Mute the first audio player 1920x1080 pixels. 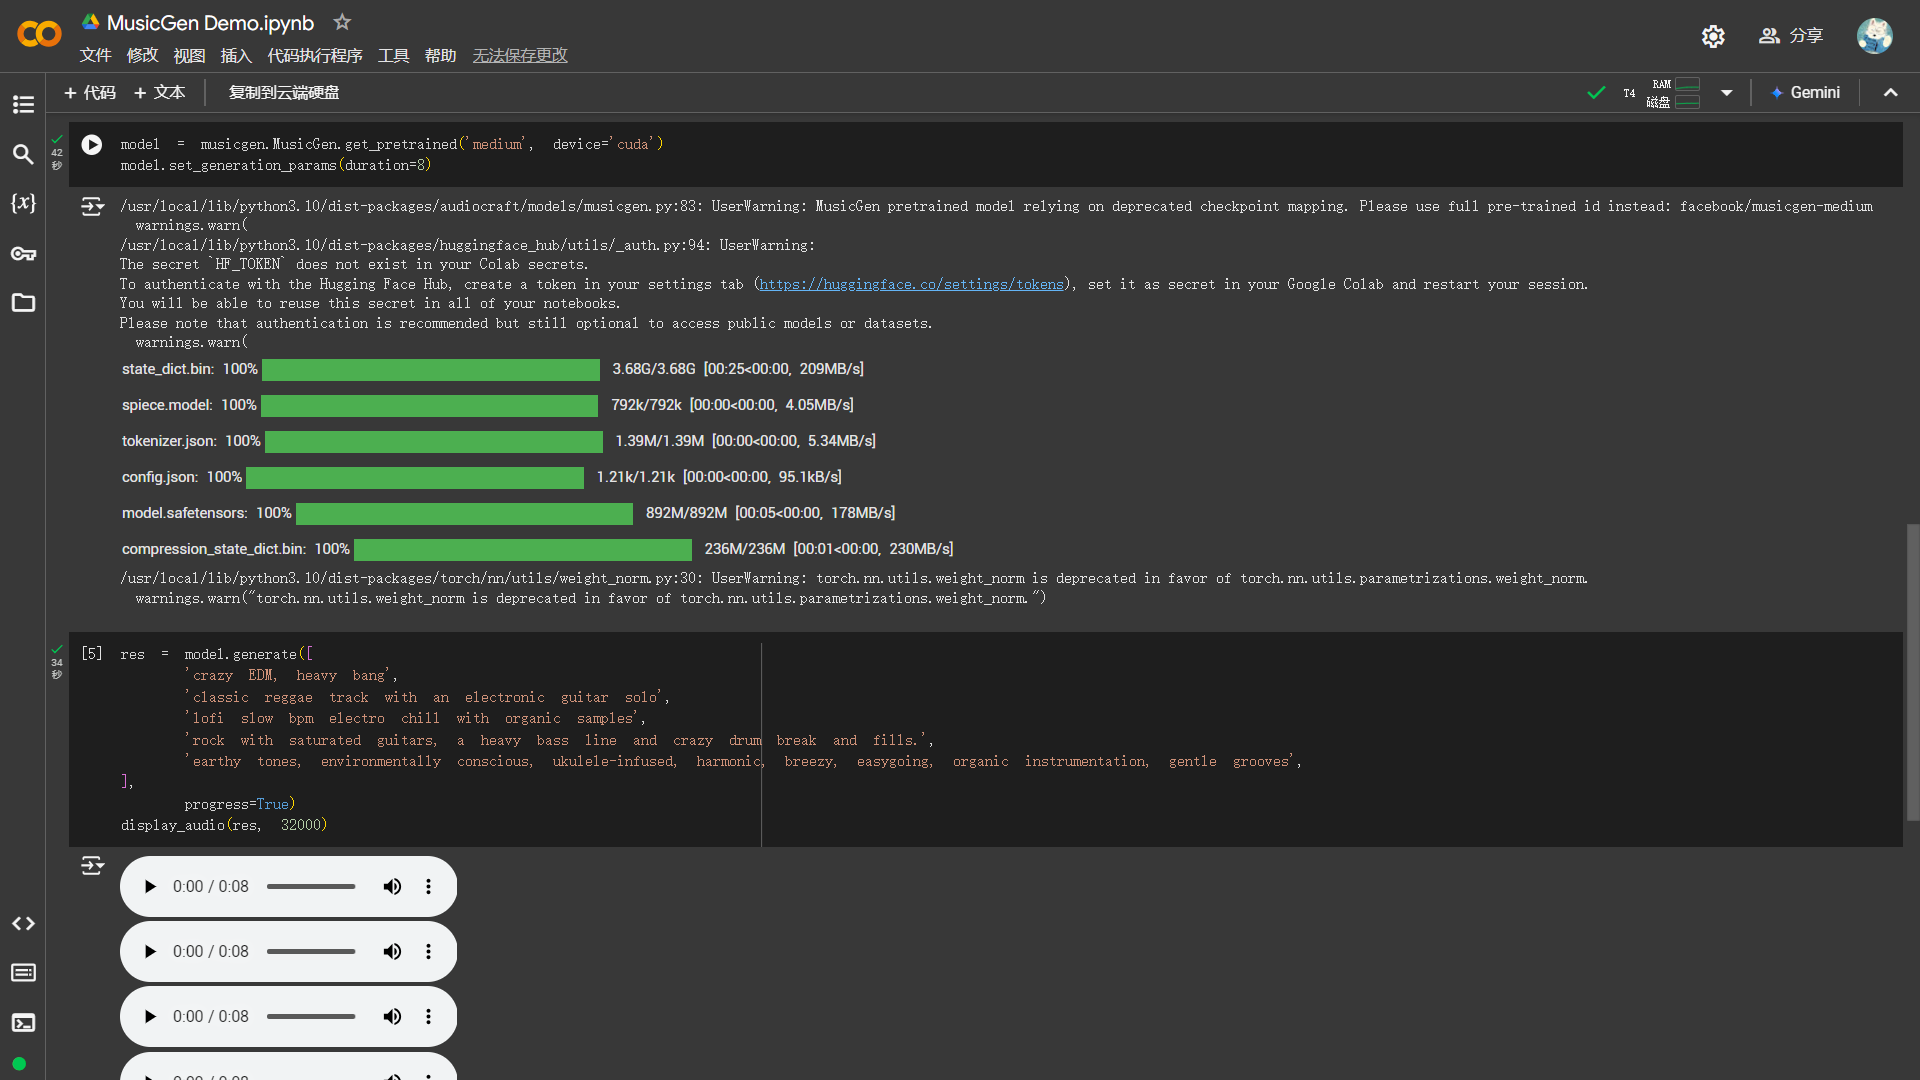[392, 886]
